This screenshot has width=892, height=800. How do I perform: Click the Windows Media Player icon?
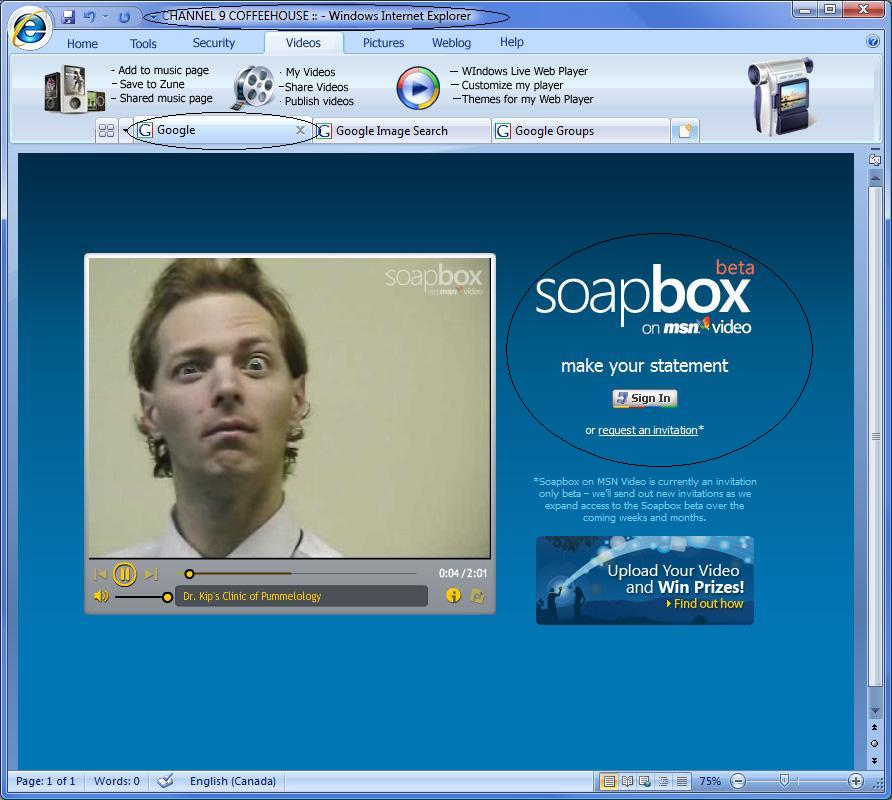point(418,88)
